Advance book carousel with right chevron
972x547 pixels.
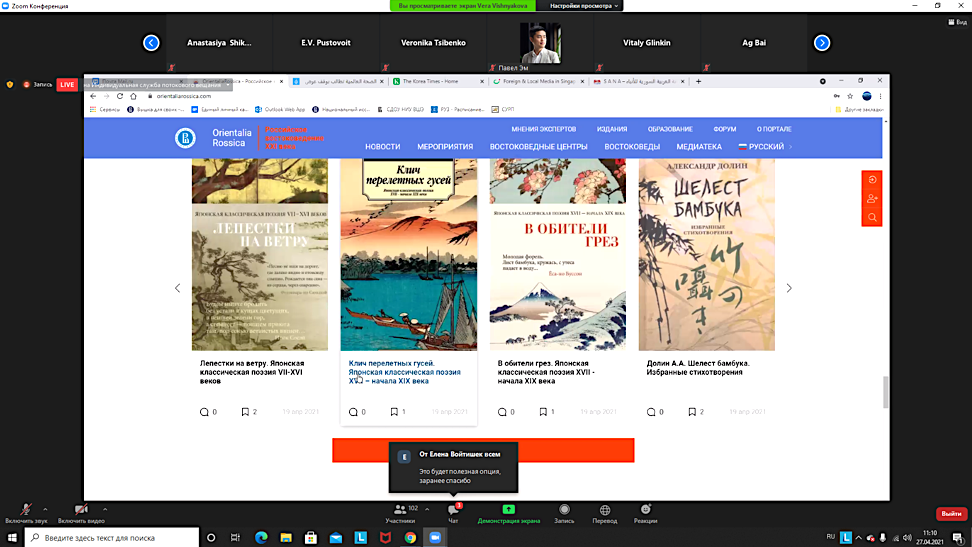789,288
